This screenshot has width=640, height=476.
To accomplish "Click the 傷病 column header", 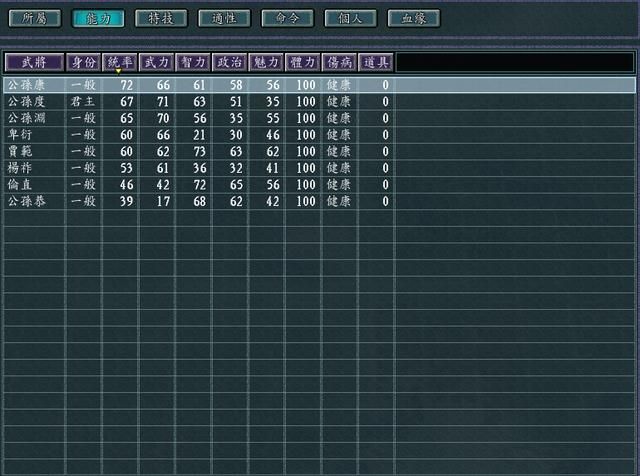I will pos(339,62).
